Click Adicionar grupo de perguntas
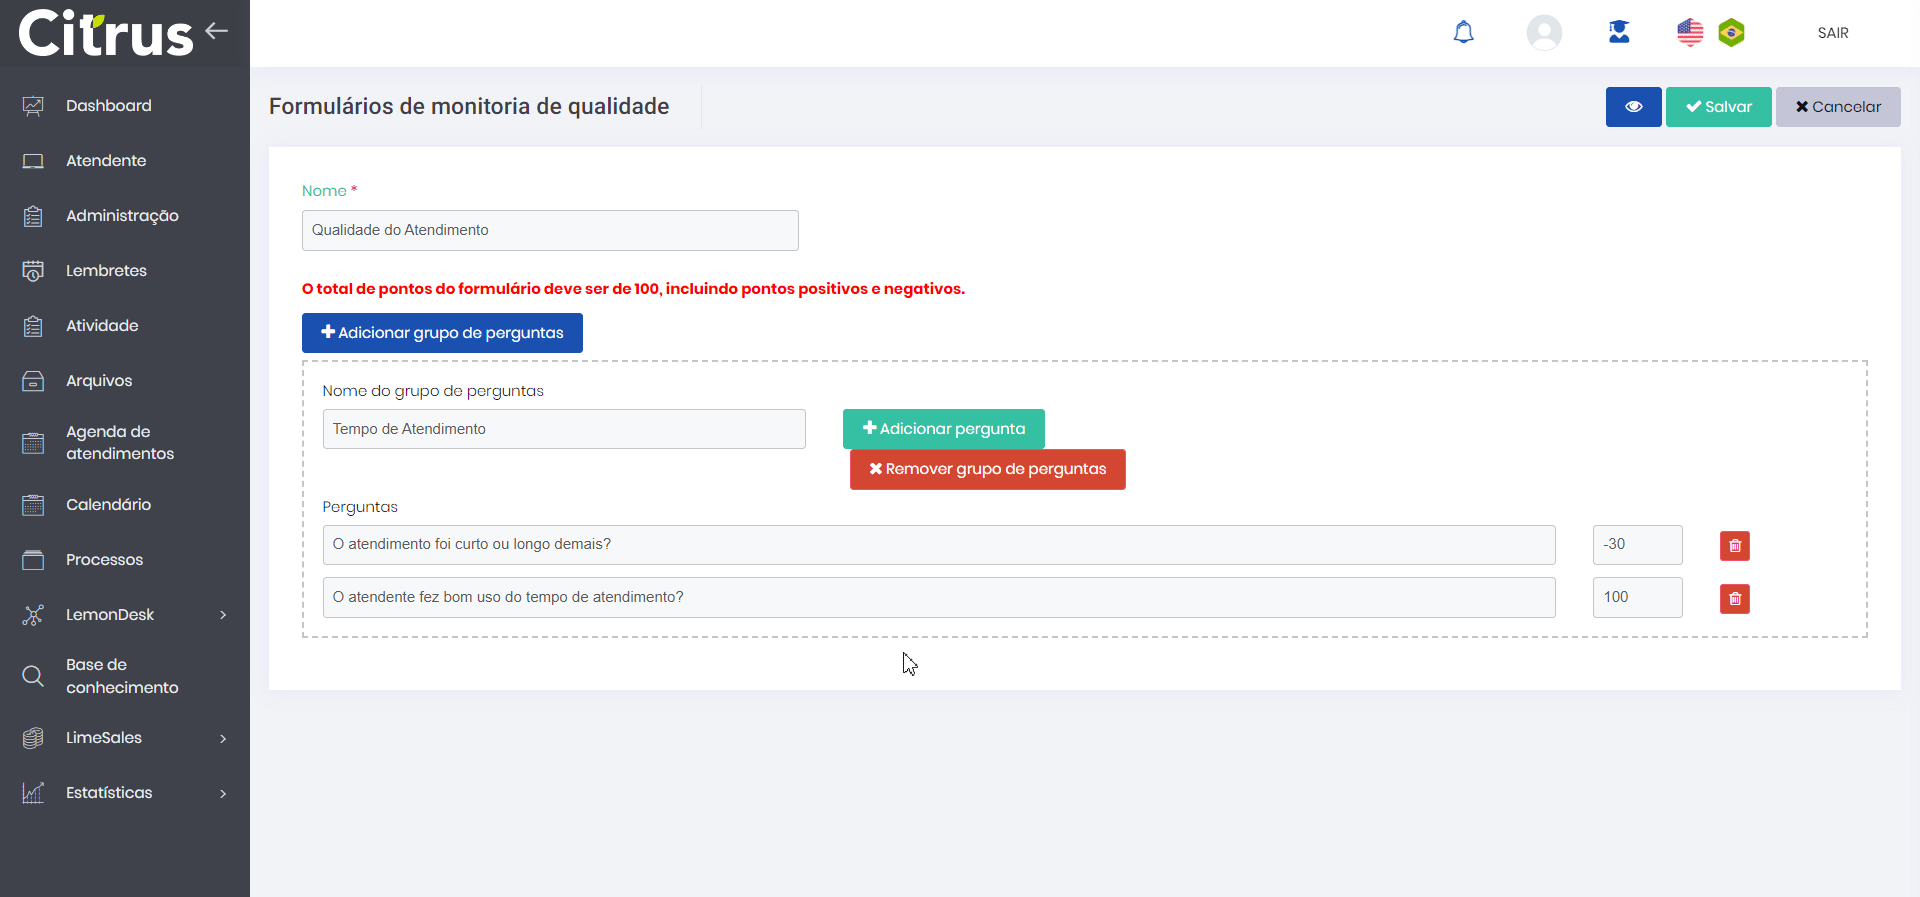Screen dimensions: 1920x897 click(442, 333)
